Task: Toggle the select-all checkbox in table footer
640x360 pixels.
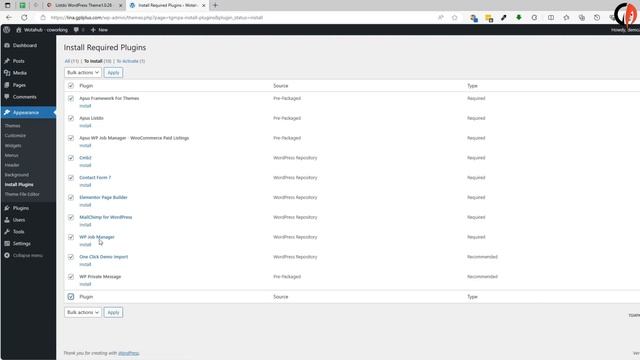Action: pos(71,297)
